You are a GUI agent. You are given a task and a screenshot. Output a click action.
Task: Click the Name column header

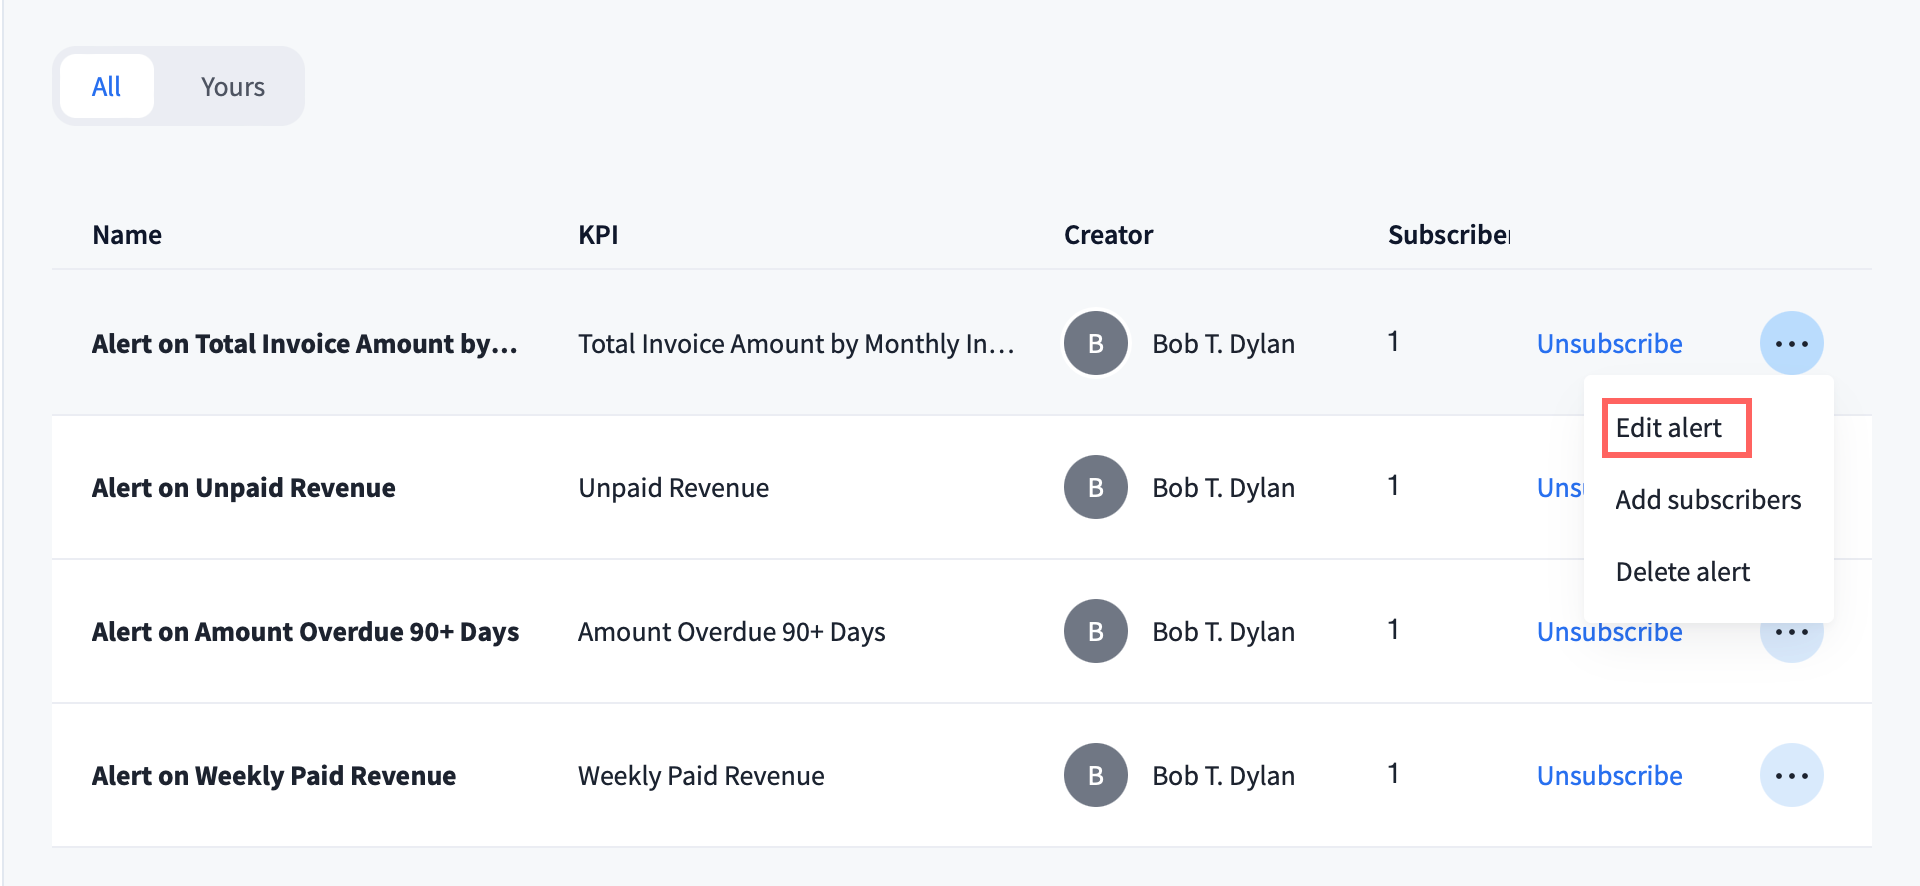coord(127,235)
